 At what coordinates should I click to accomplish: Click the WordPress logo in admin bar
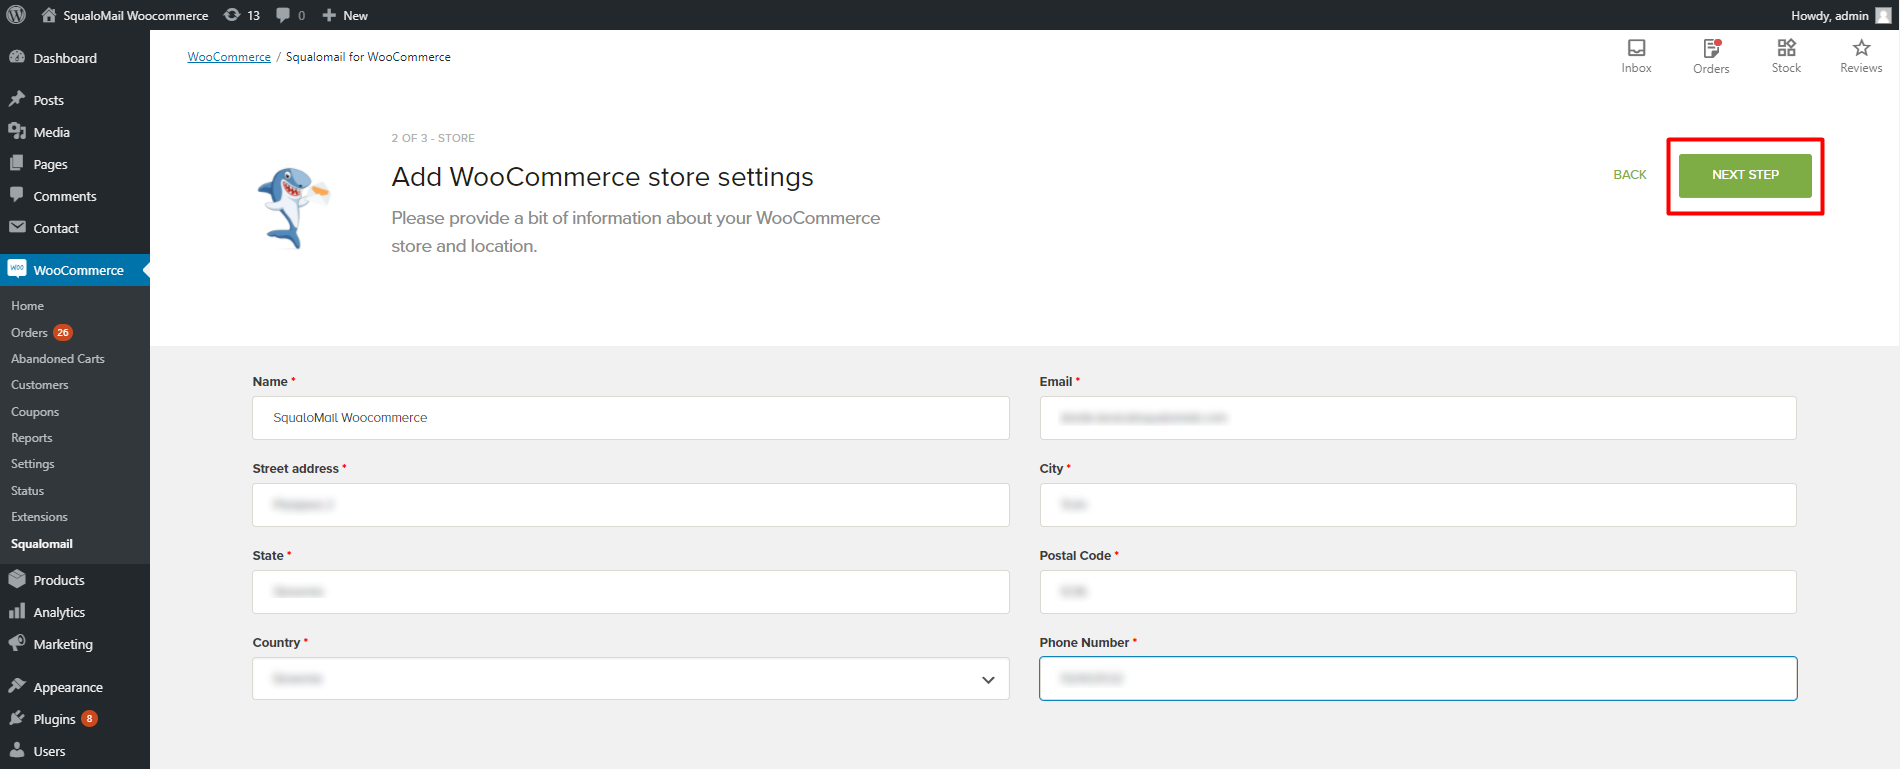[16, 15]
